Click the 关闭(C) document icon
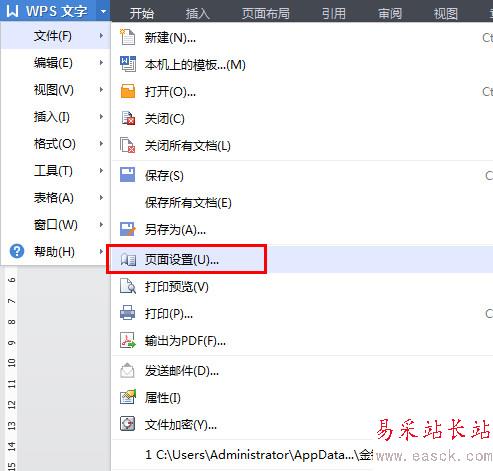 (128, 118)
